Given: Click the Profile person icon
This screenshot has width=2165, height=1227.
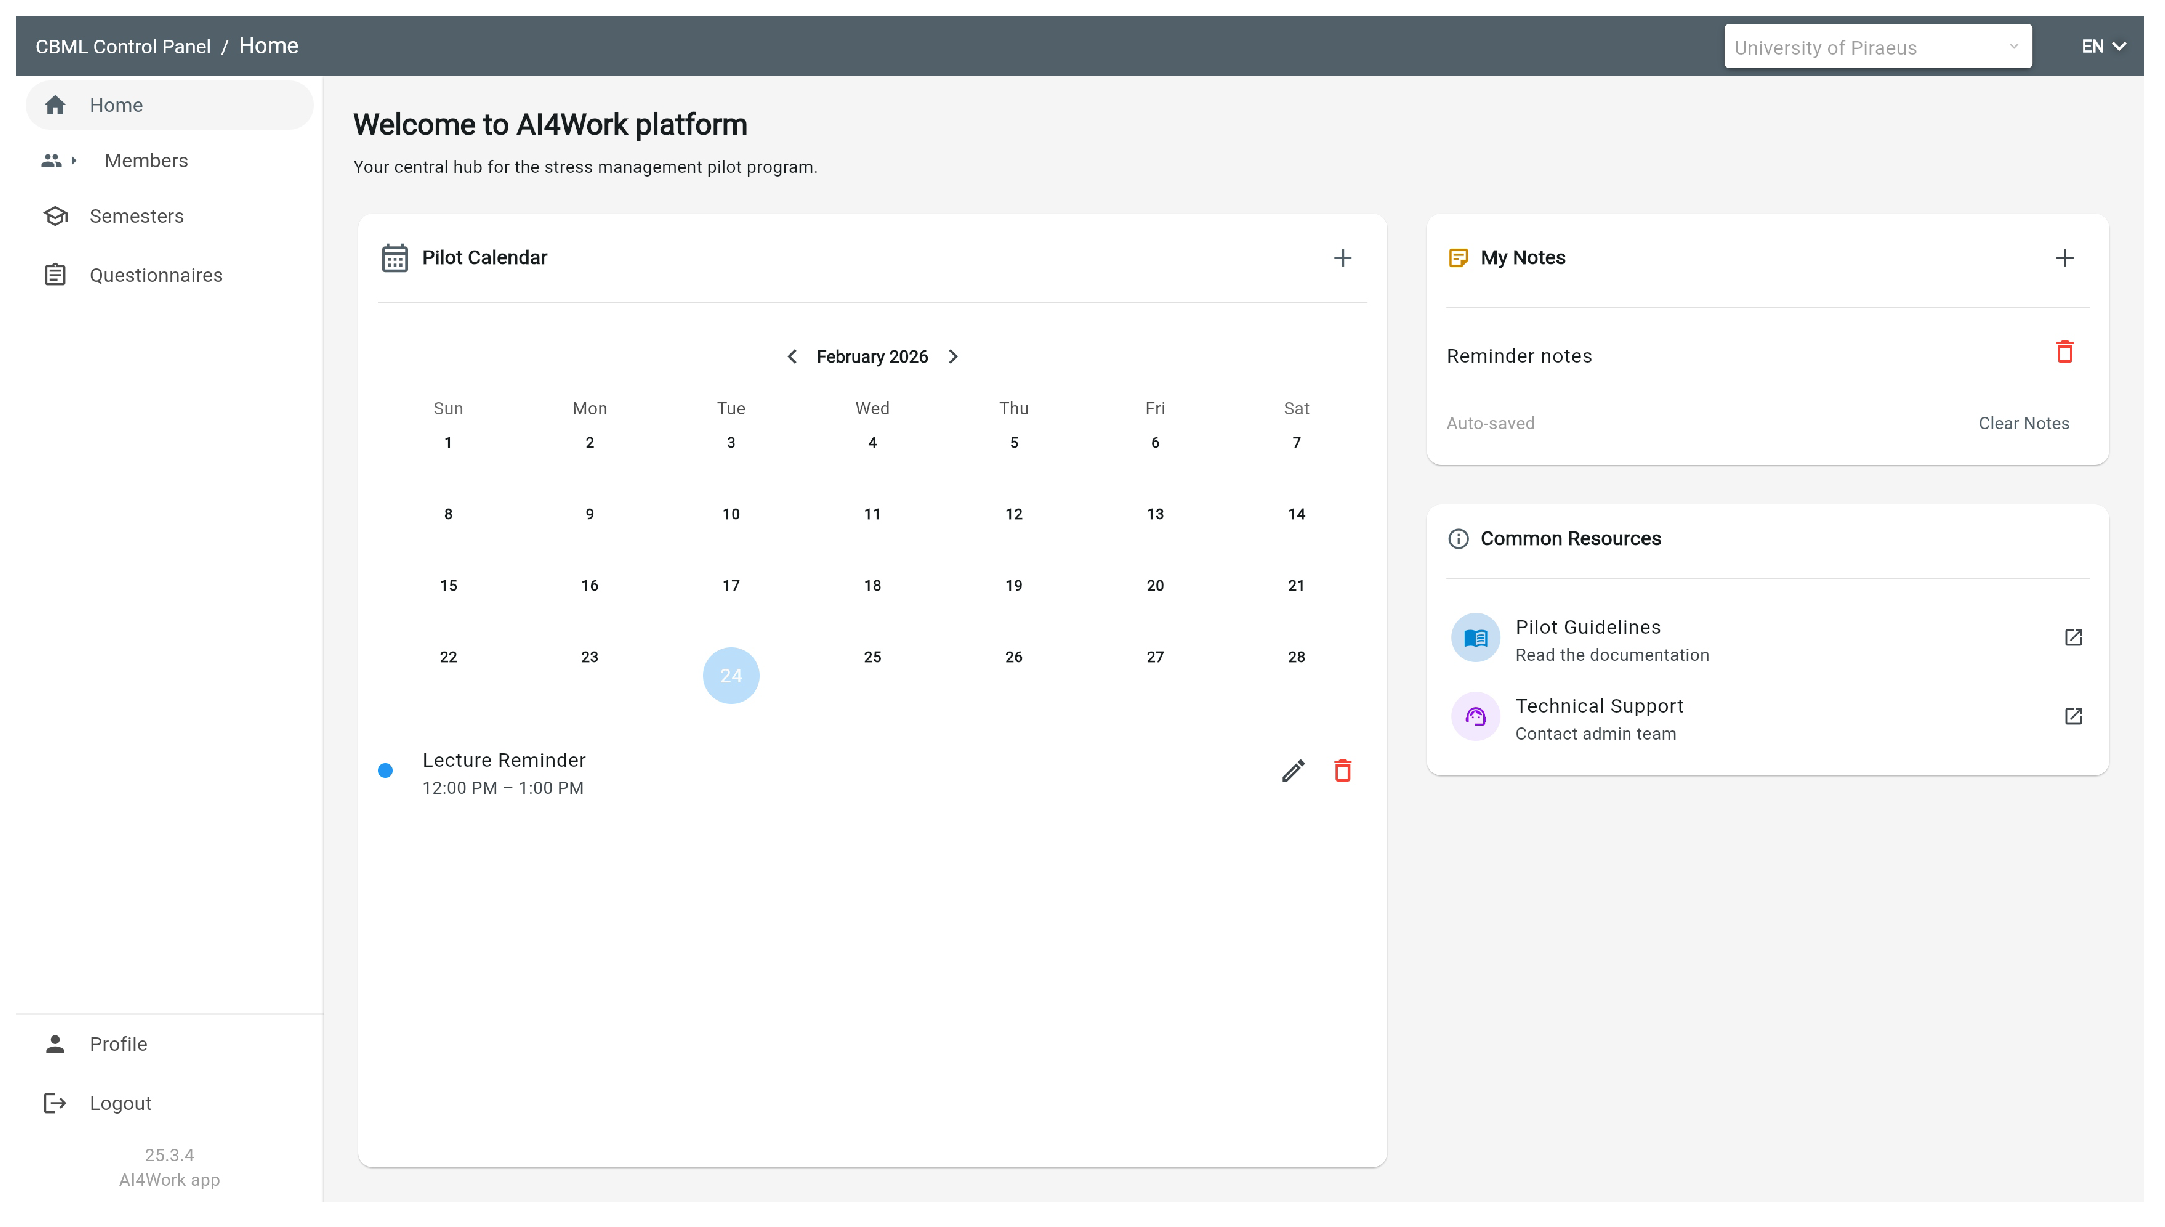Looking at the screenshot, I should tap(55, 1044).
